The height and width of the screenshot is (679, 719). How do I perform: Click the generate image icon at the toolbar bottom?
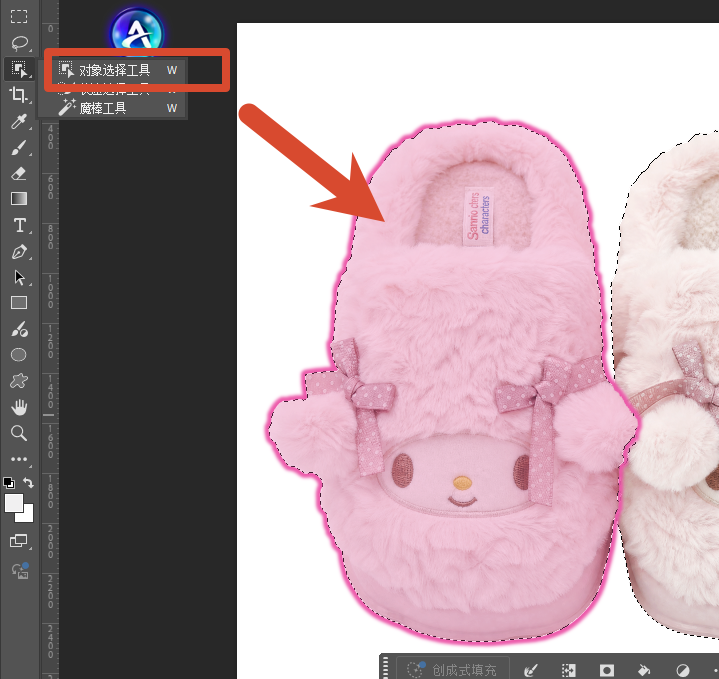(x=20, y=570)
